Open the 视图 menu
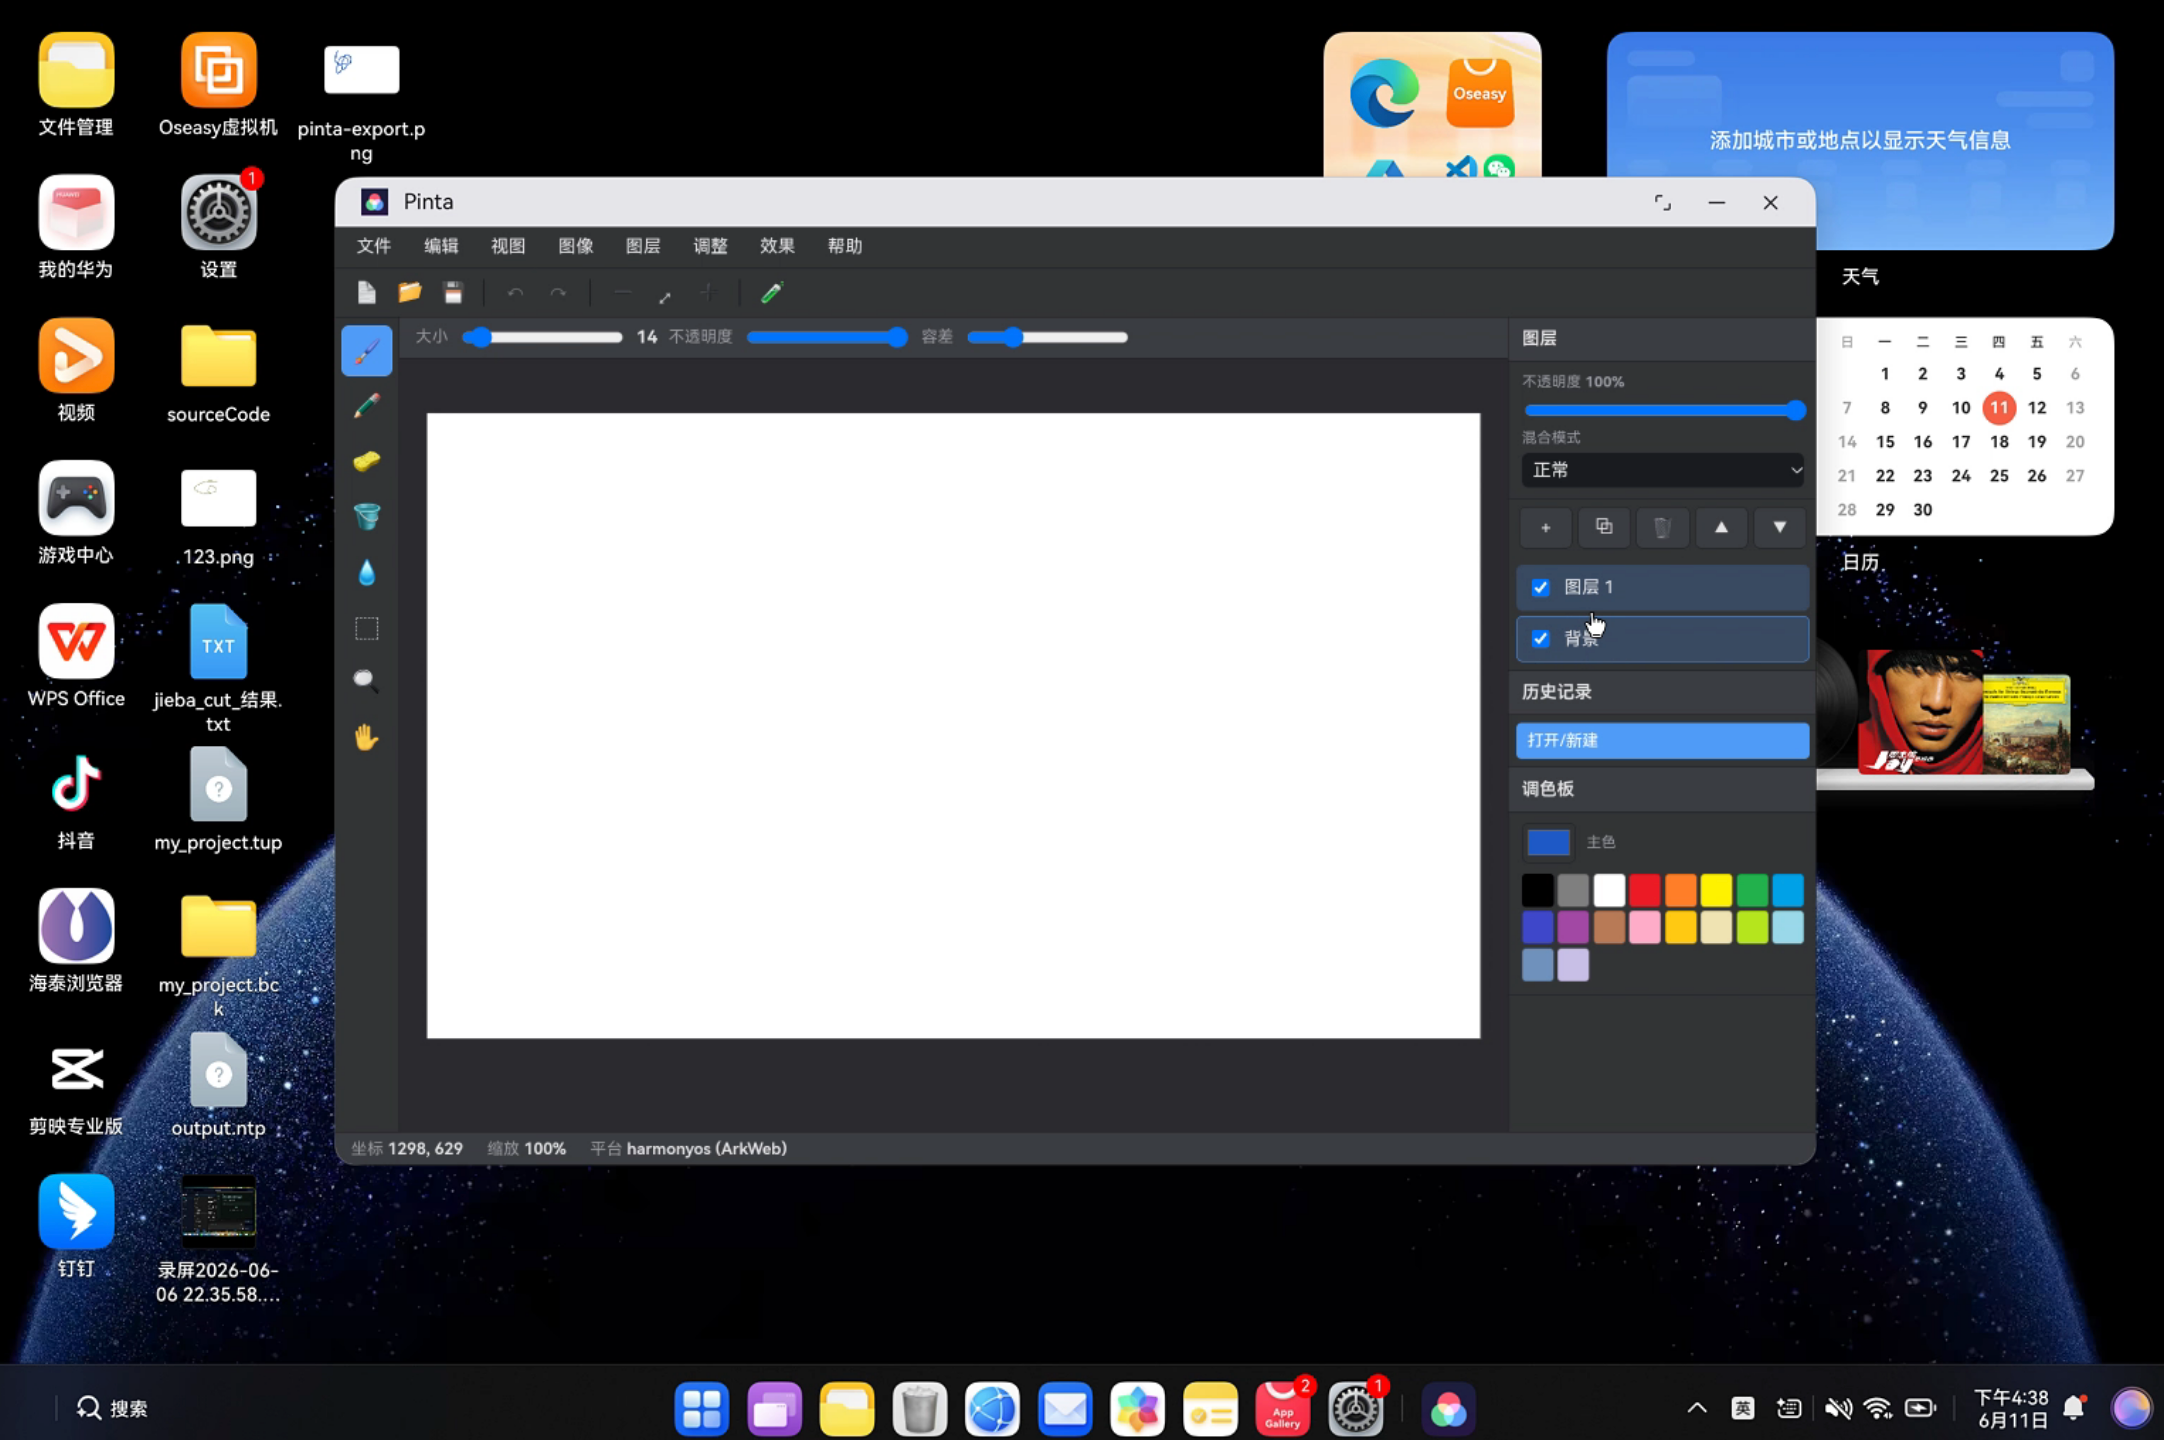 click(508, 246)
